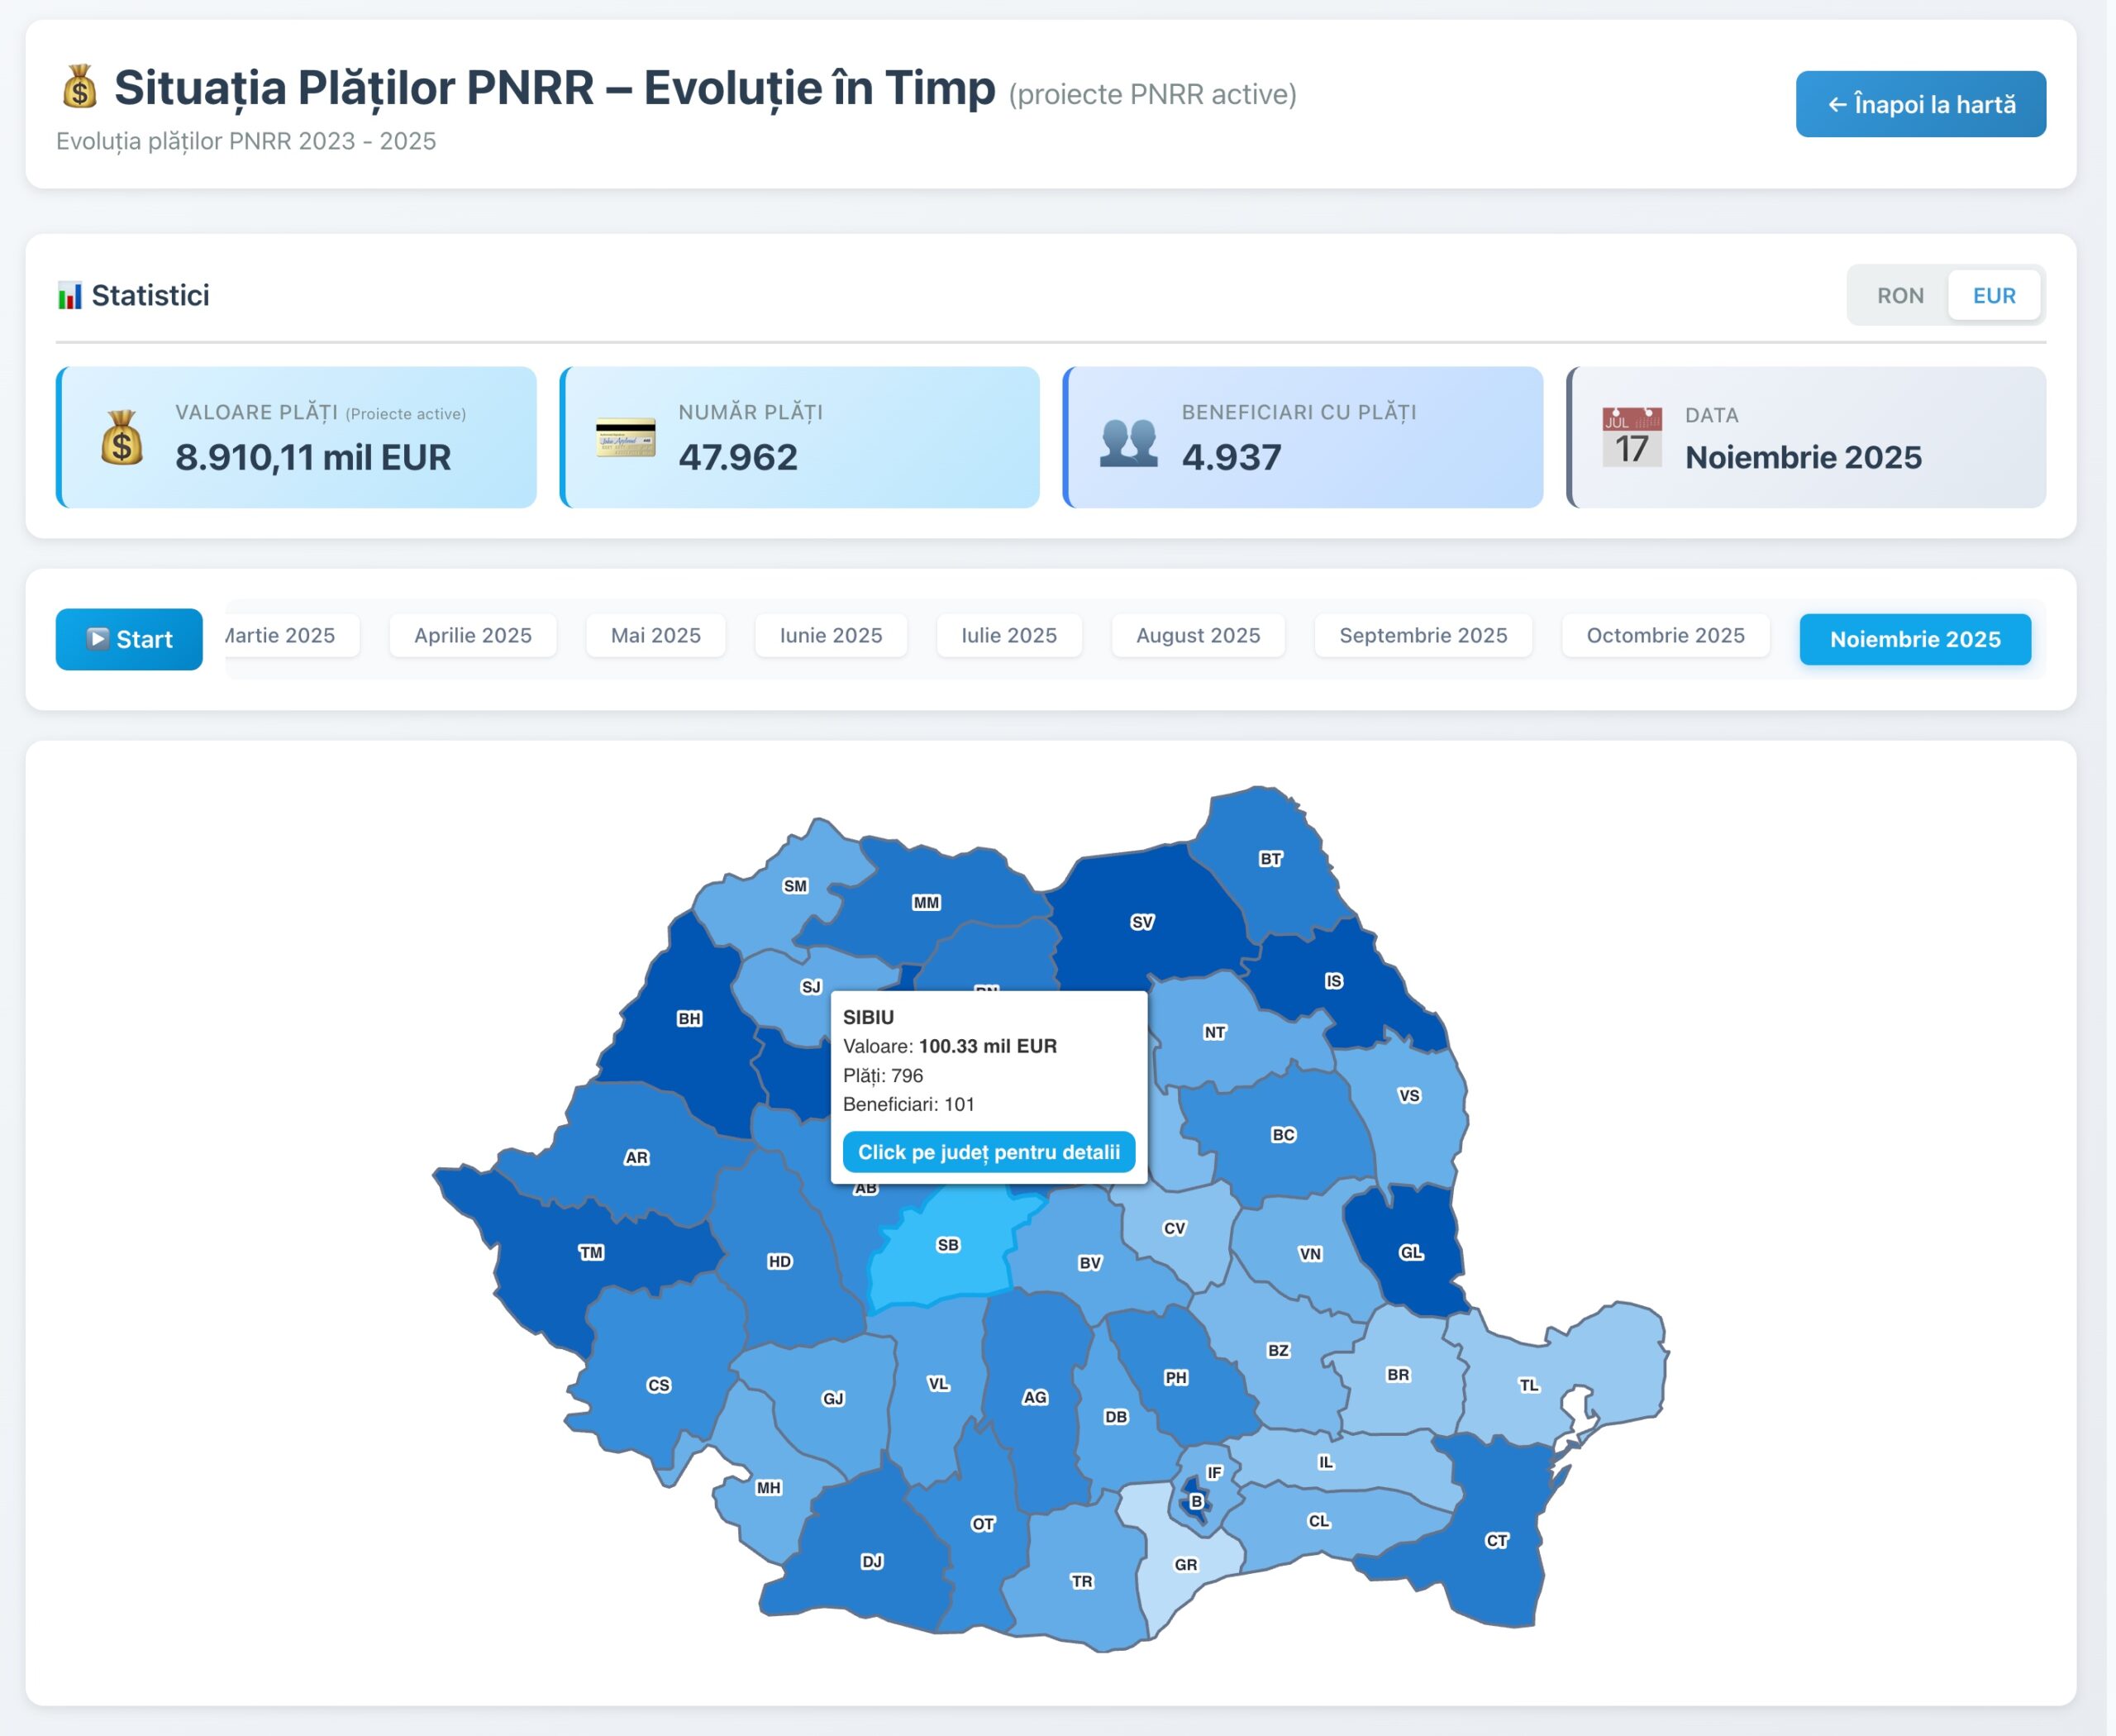Choose Noiembrie 2025 in the timeline
The height and width of the screenshot is (1736, 2116).
pyautogui.click(x=1915, y=639)
